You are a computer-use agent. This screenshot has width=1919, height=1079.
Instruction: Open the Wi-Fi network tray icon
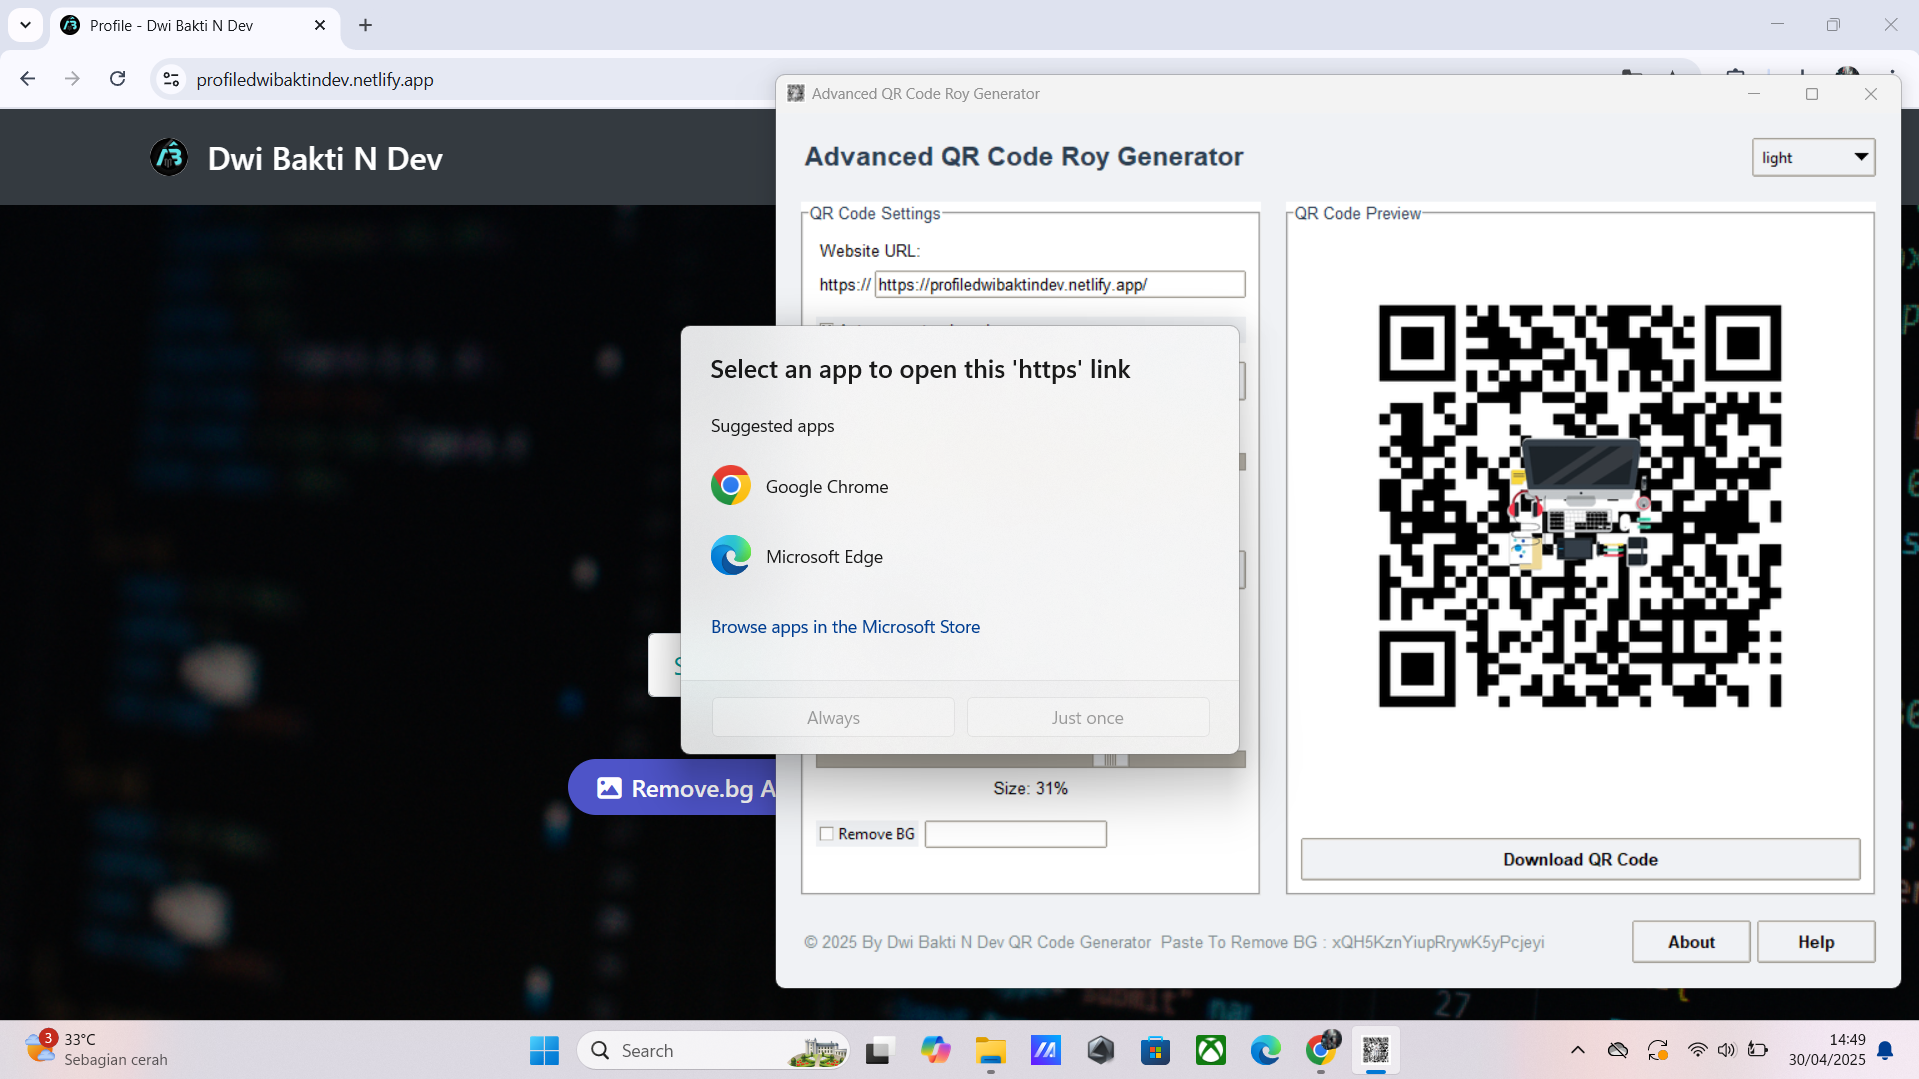click(1697, 1050)
